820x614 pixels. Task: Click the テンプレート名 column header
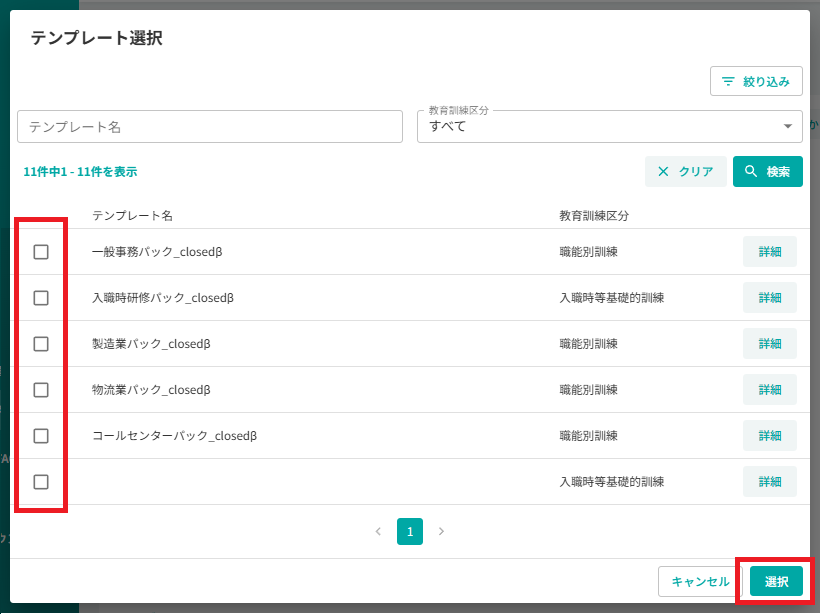[132, 215]
